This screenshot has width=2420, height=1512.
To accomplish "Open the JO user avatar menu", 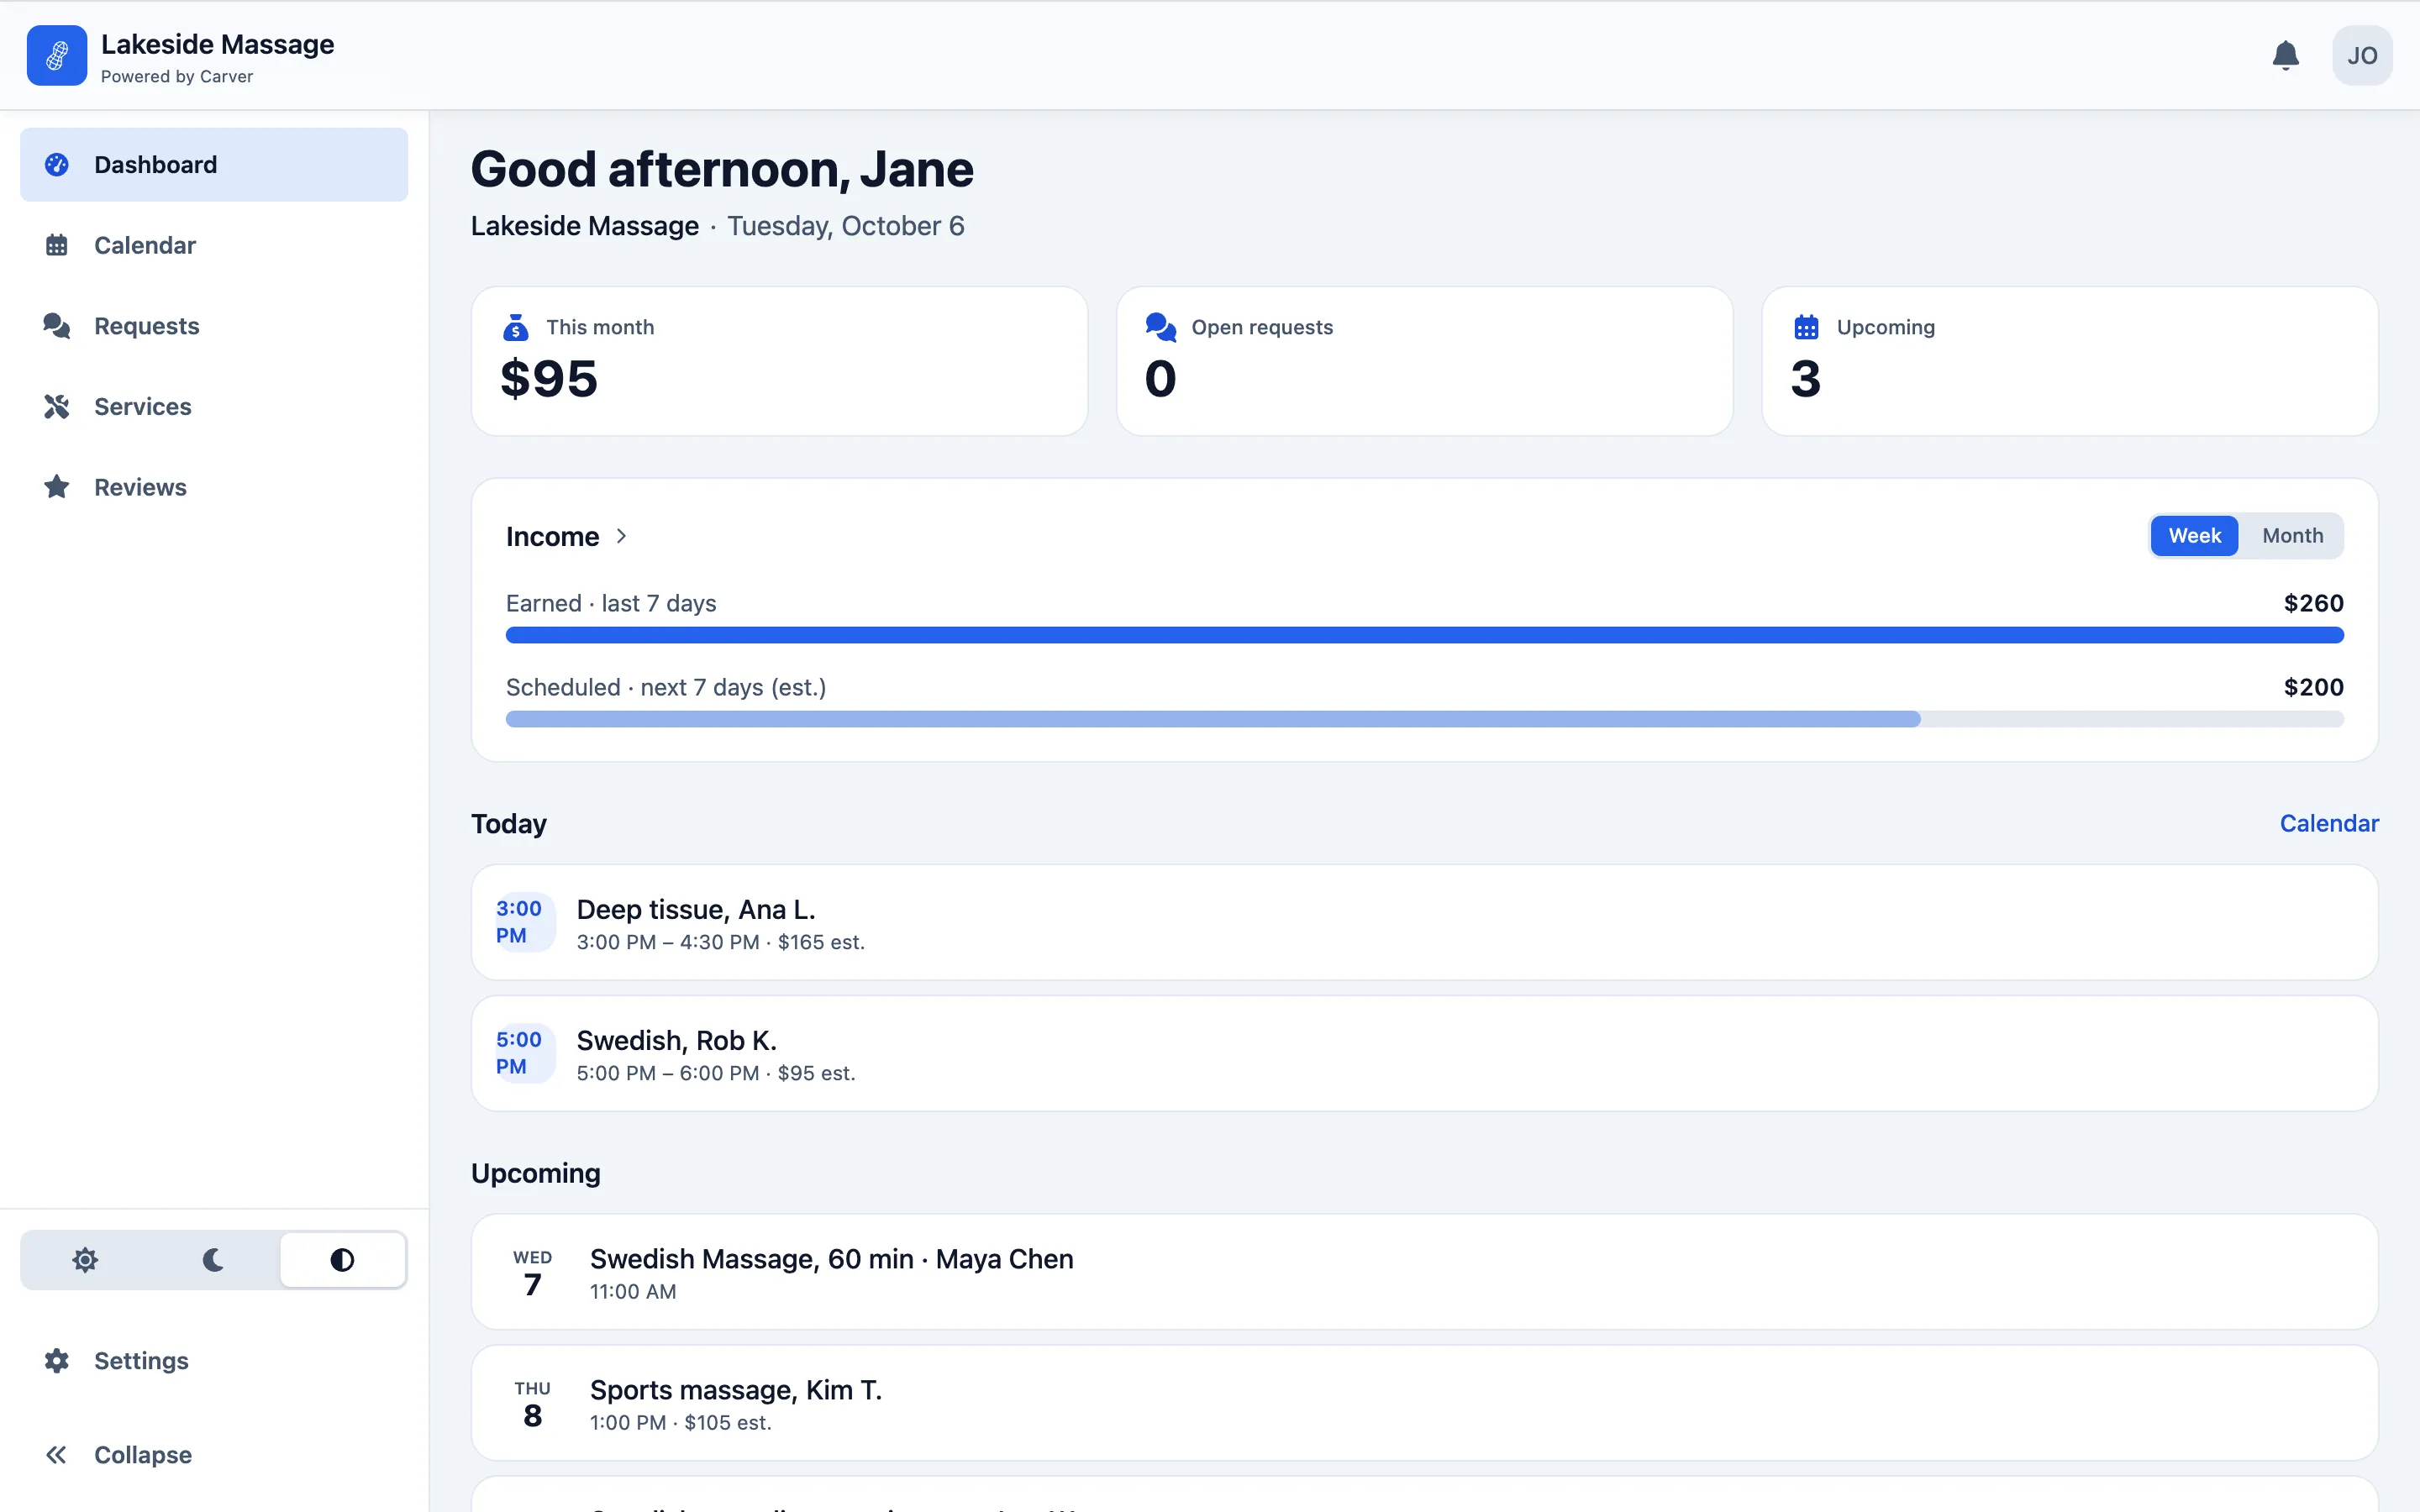I will coord(2362,55).
